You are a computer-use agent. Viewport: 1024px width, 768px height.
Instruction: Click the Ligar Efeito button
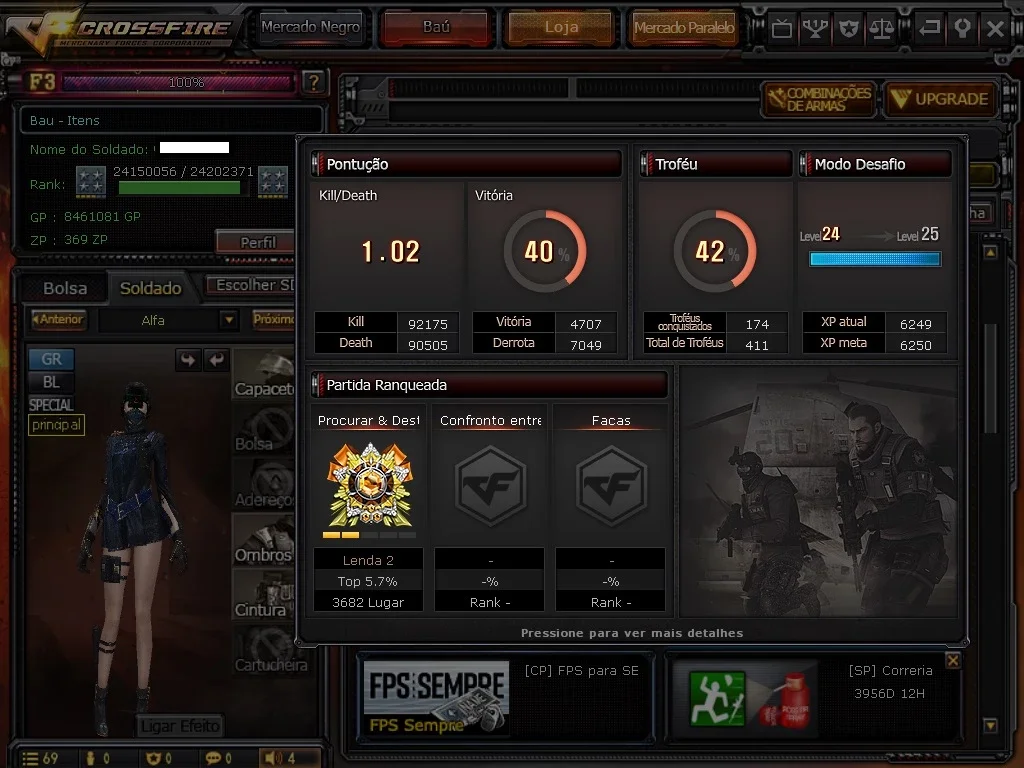(x=180, y=726)
